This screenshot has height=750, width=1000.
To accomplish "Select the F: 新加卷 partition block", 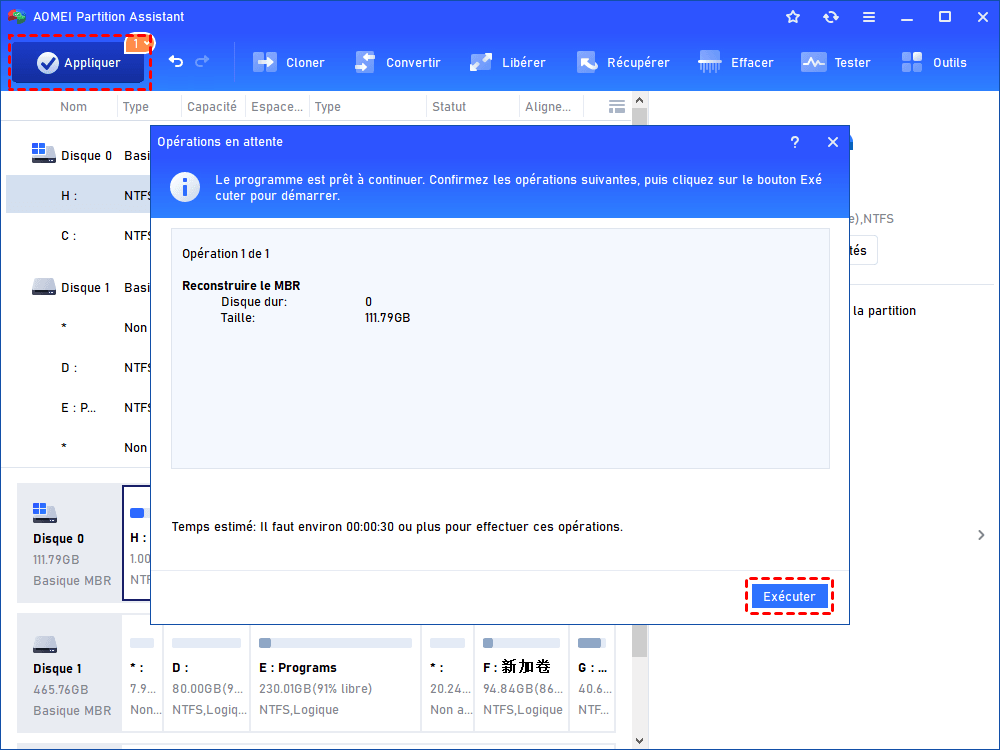I will [522, 678].
